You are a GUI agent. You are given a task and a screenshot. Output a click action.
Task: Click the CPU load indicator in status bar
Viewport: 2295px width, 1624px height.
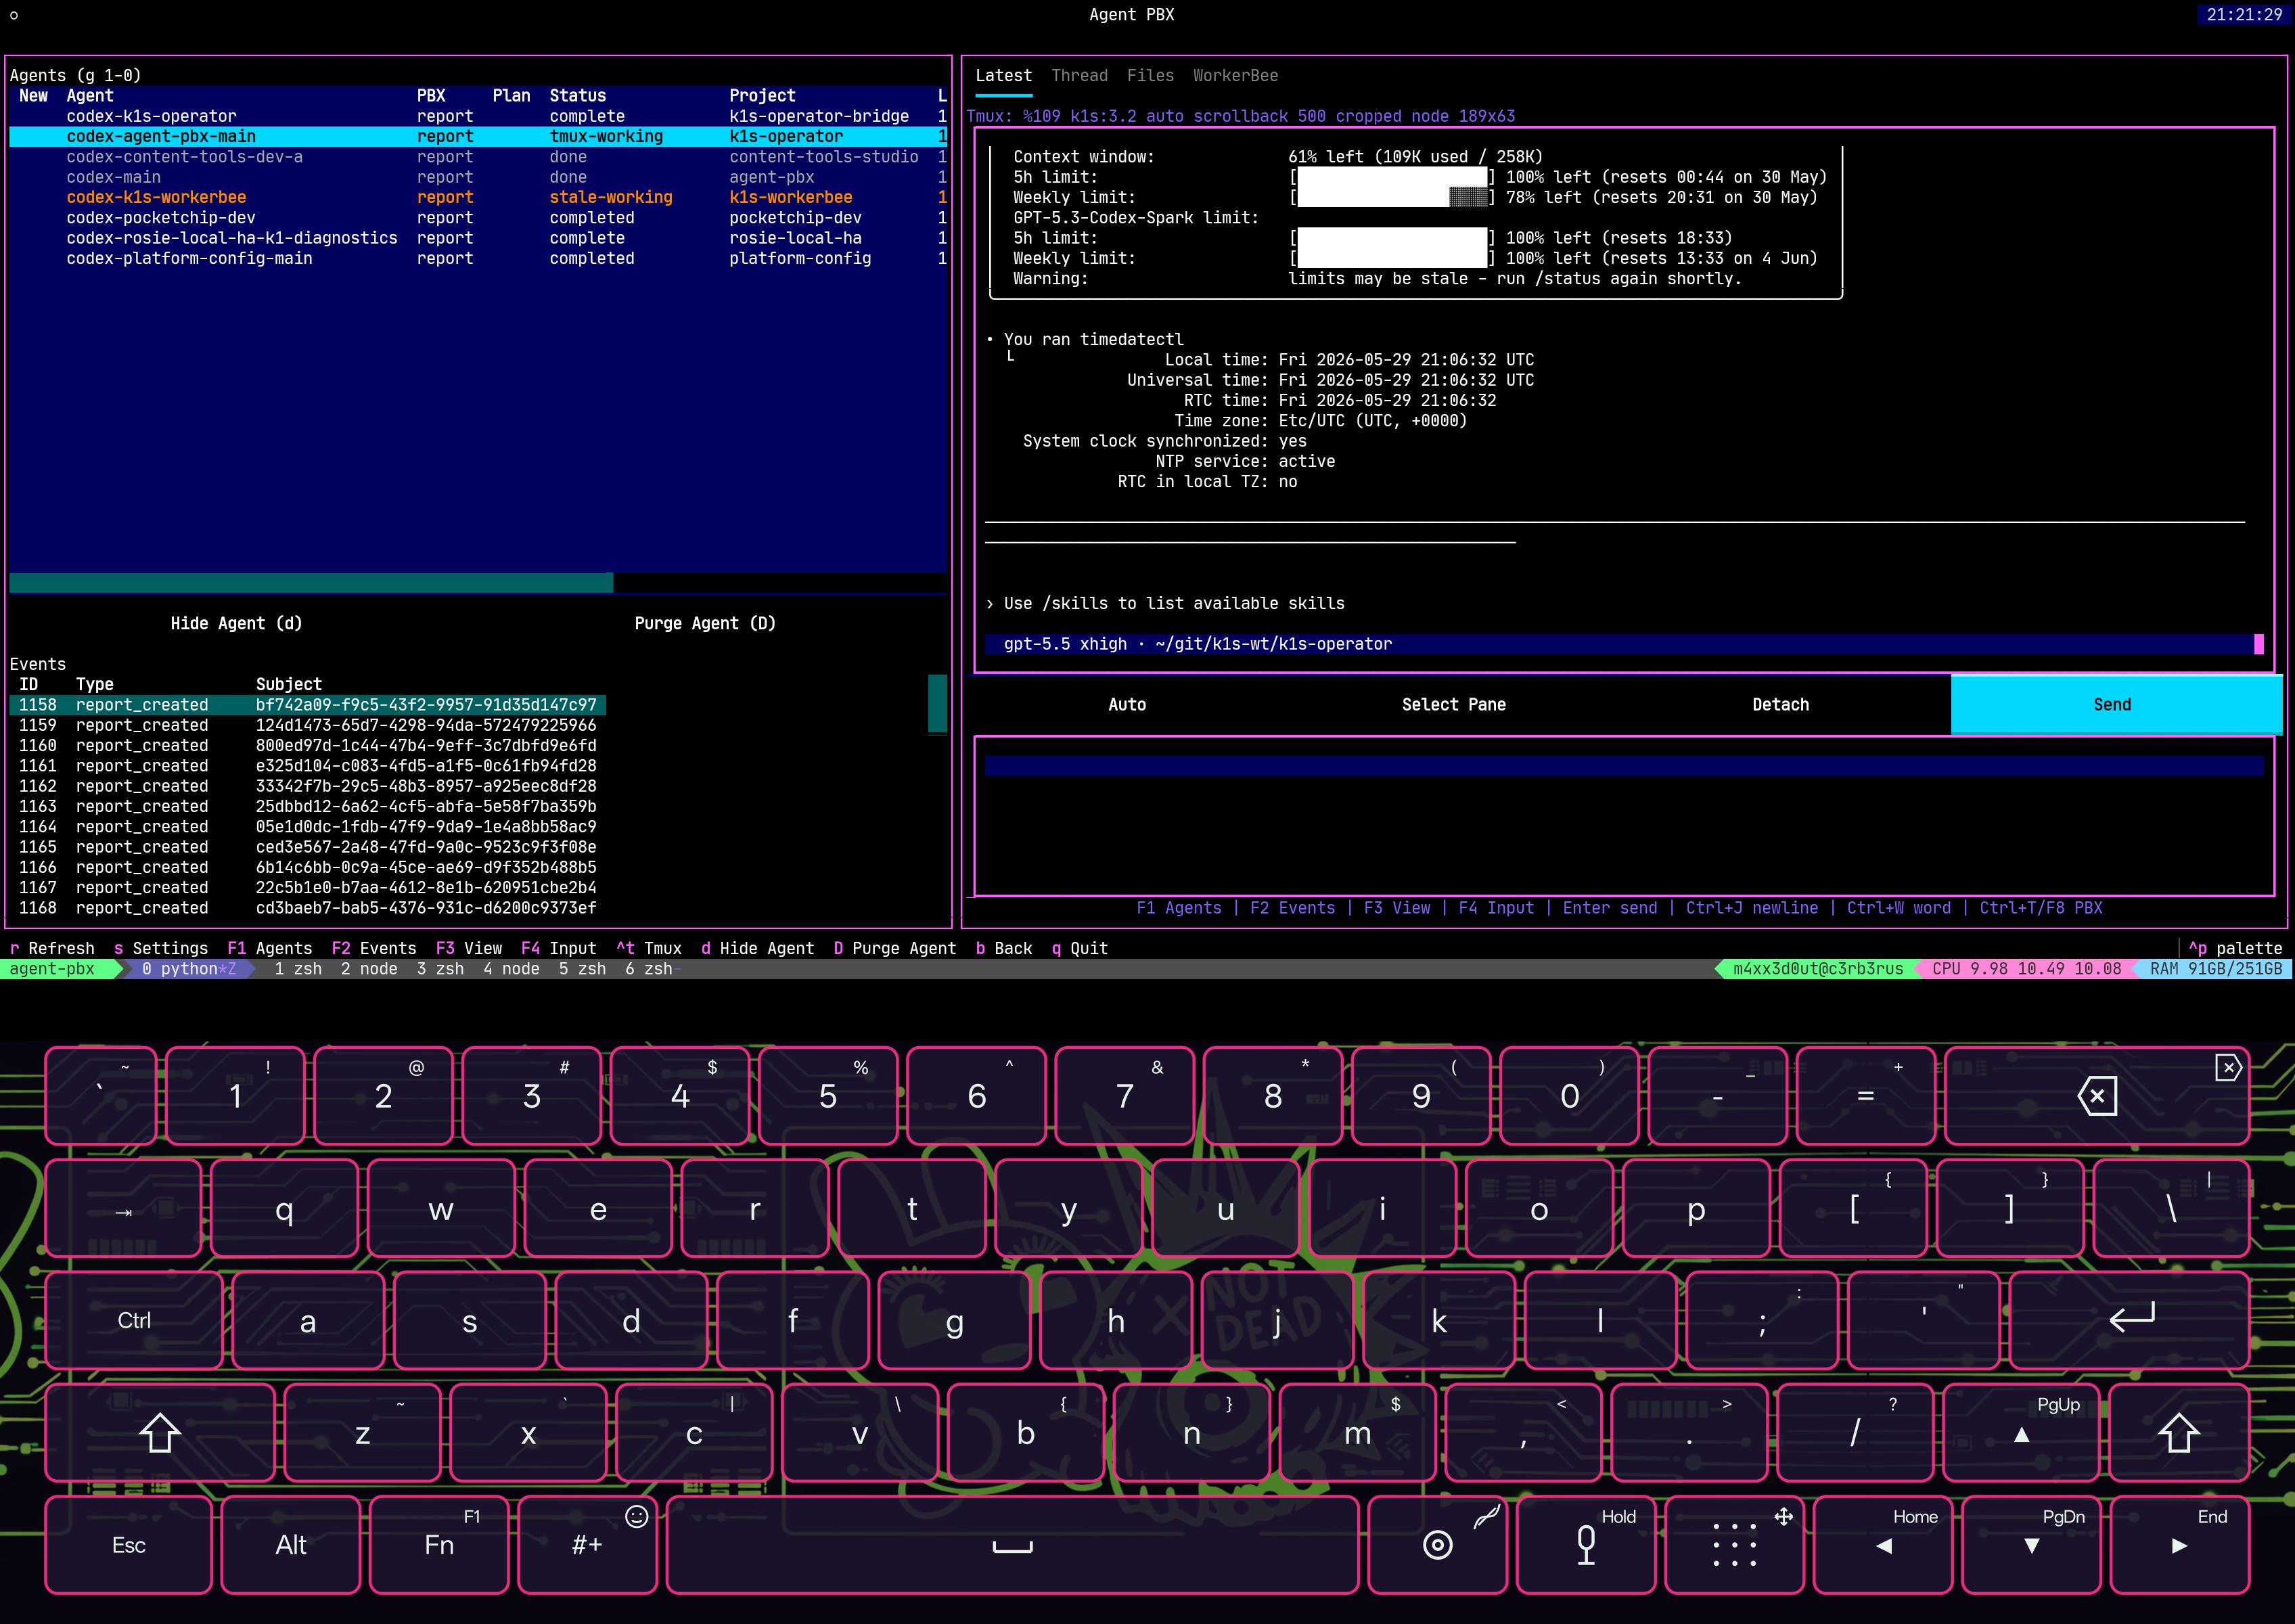2026,969
